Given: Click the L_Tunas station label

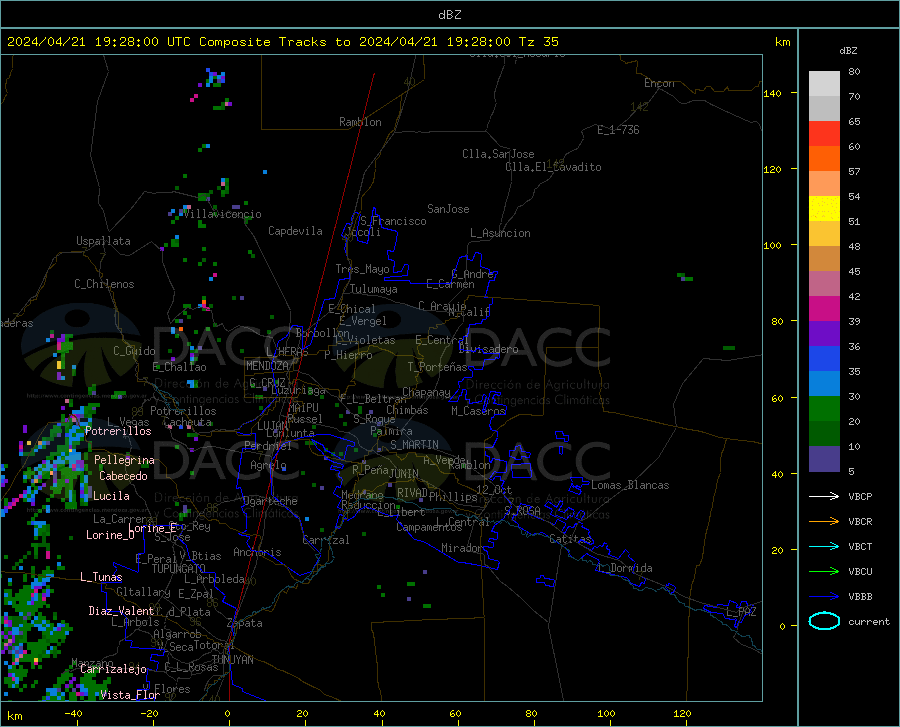Looking at the screenshot, I should coord(101,577).
